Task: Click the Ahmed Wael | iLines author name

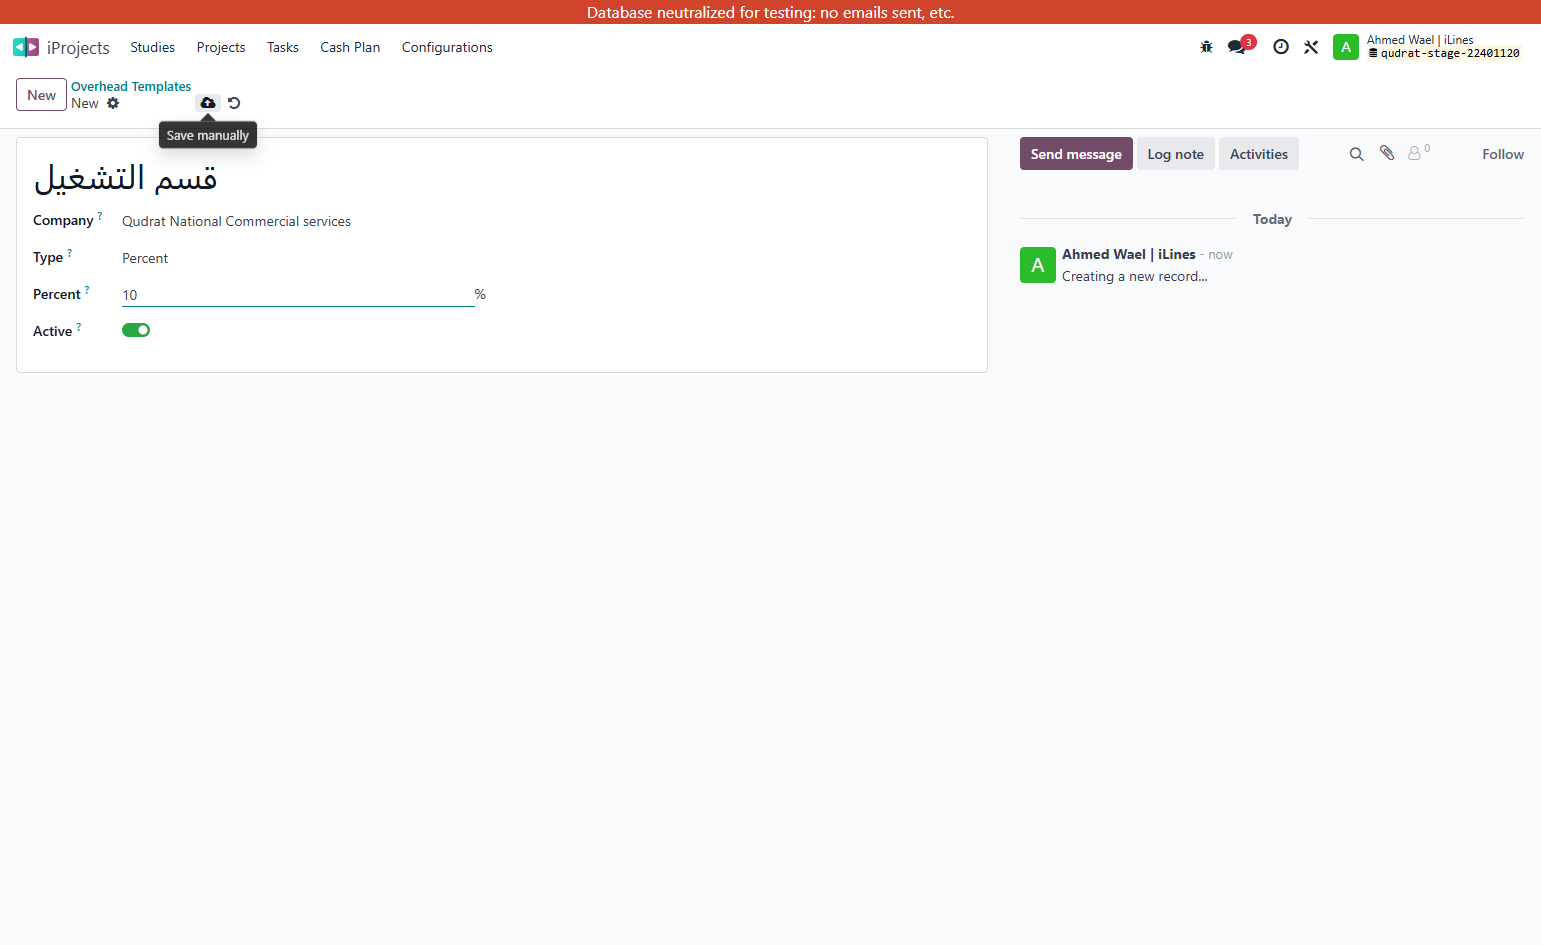Action: (1129, 254)
